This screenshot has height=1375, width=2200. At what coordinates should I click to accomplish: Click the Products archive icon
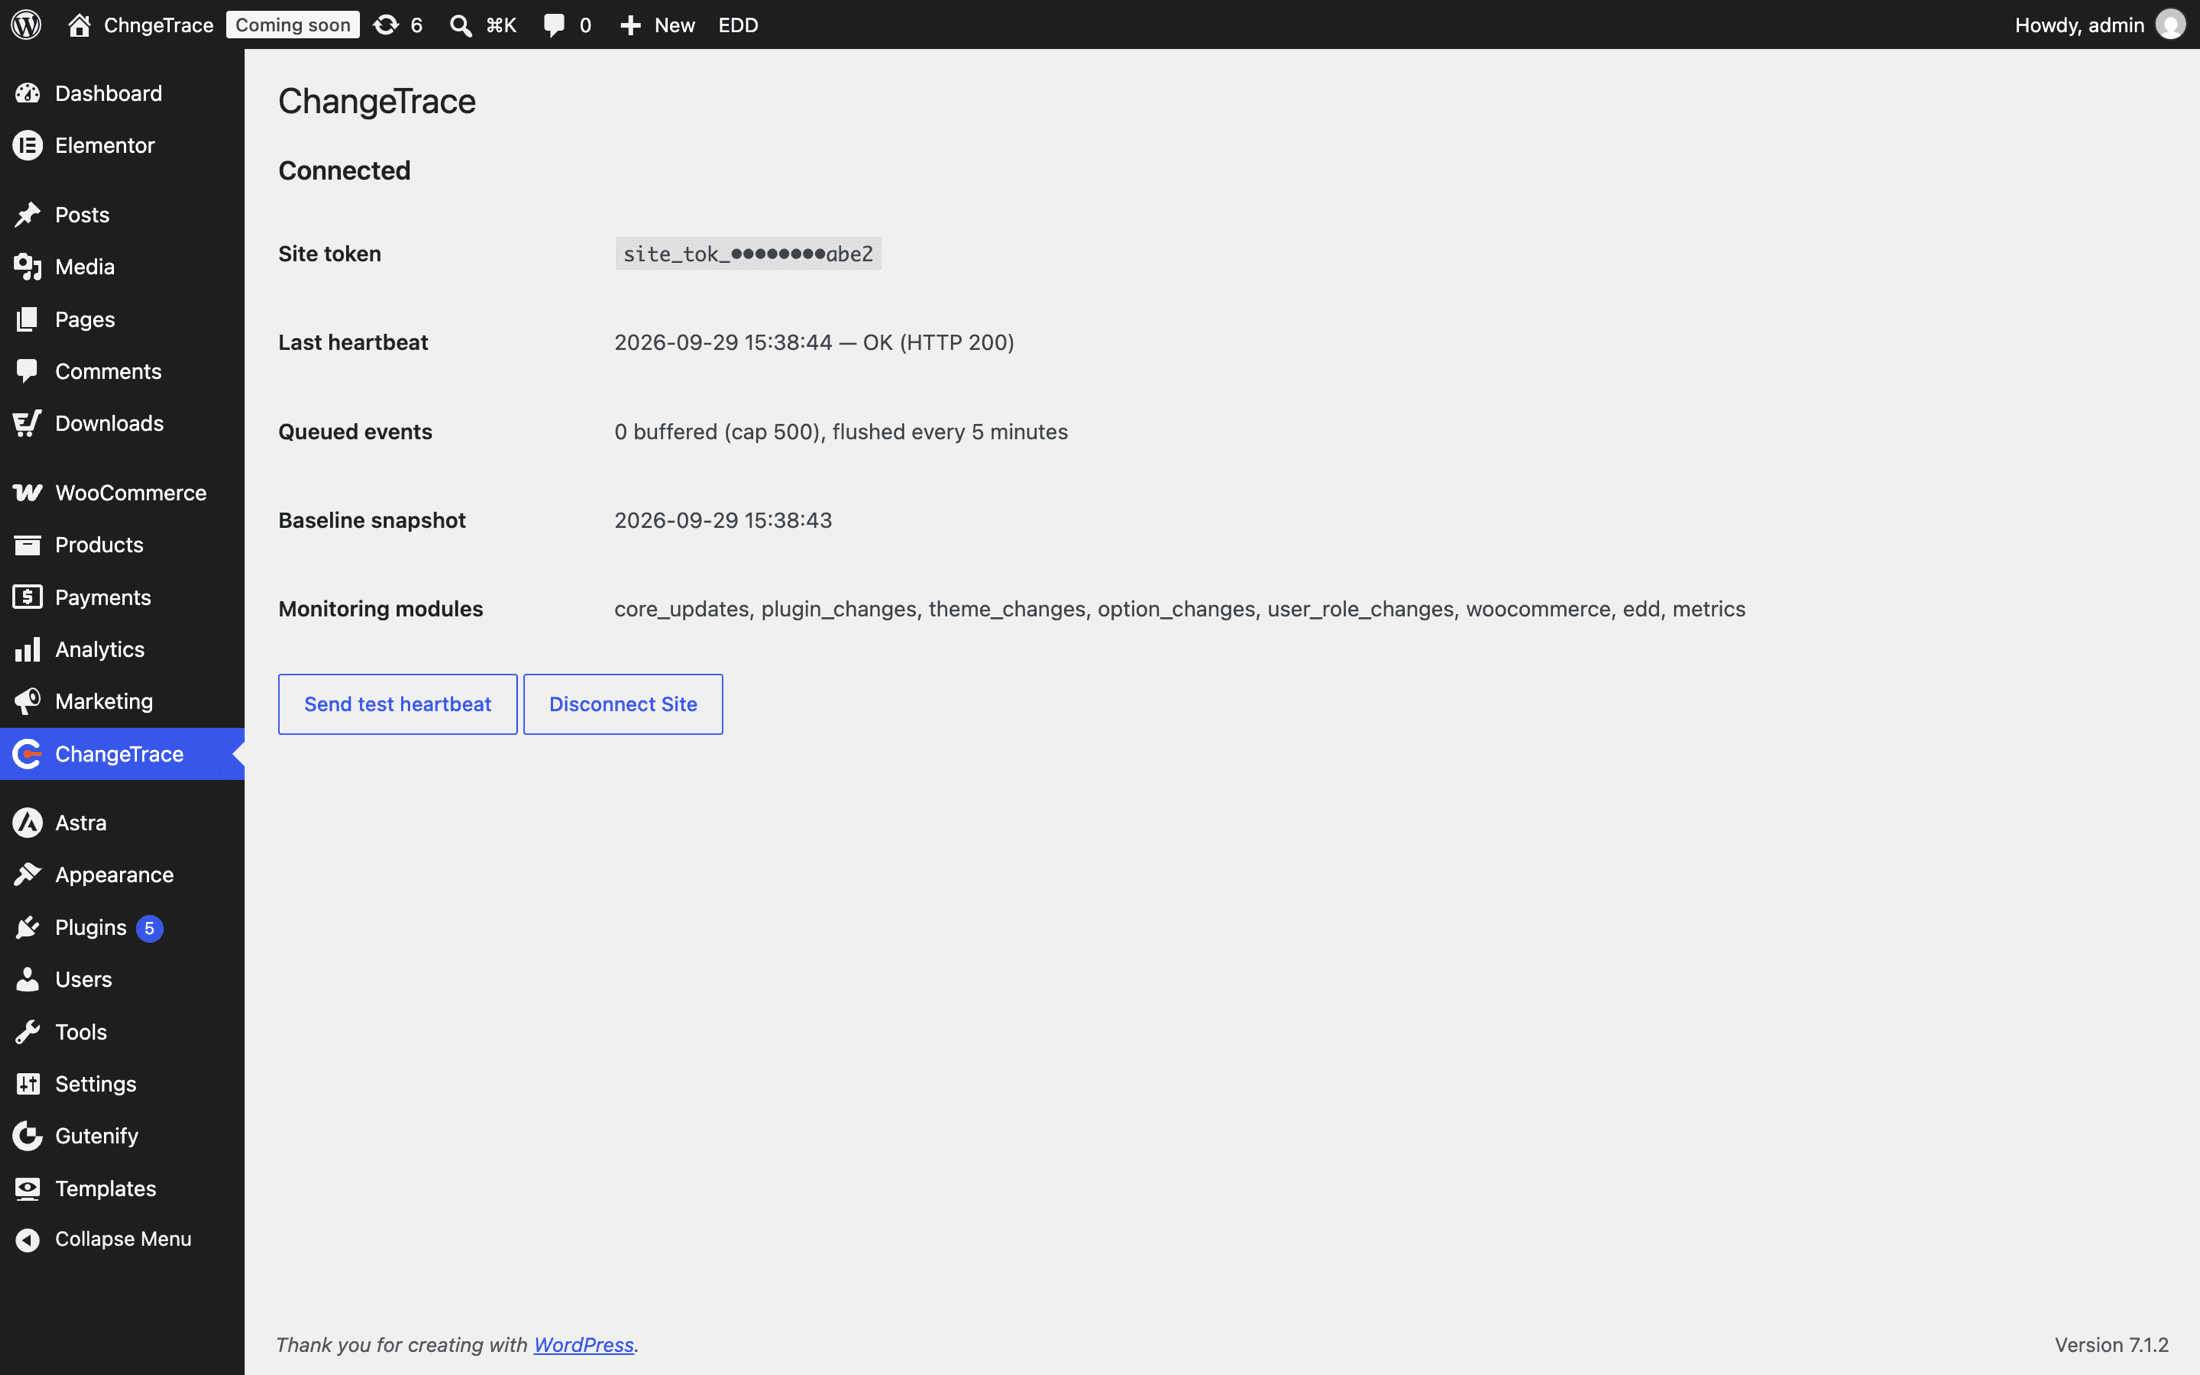28,544
